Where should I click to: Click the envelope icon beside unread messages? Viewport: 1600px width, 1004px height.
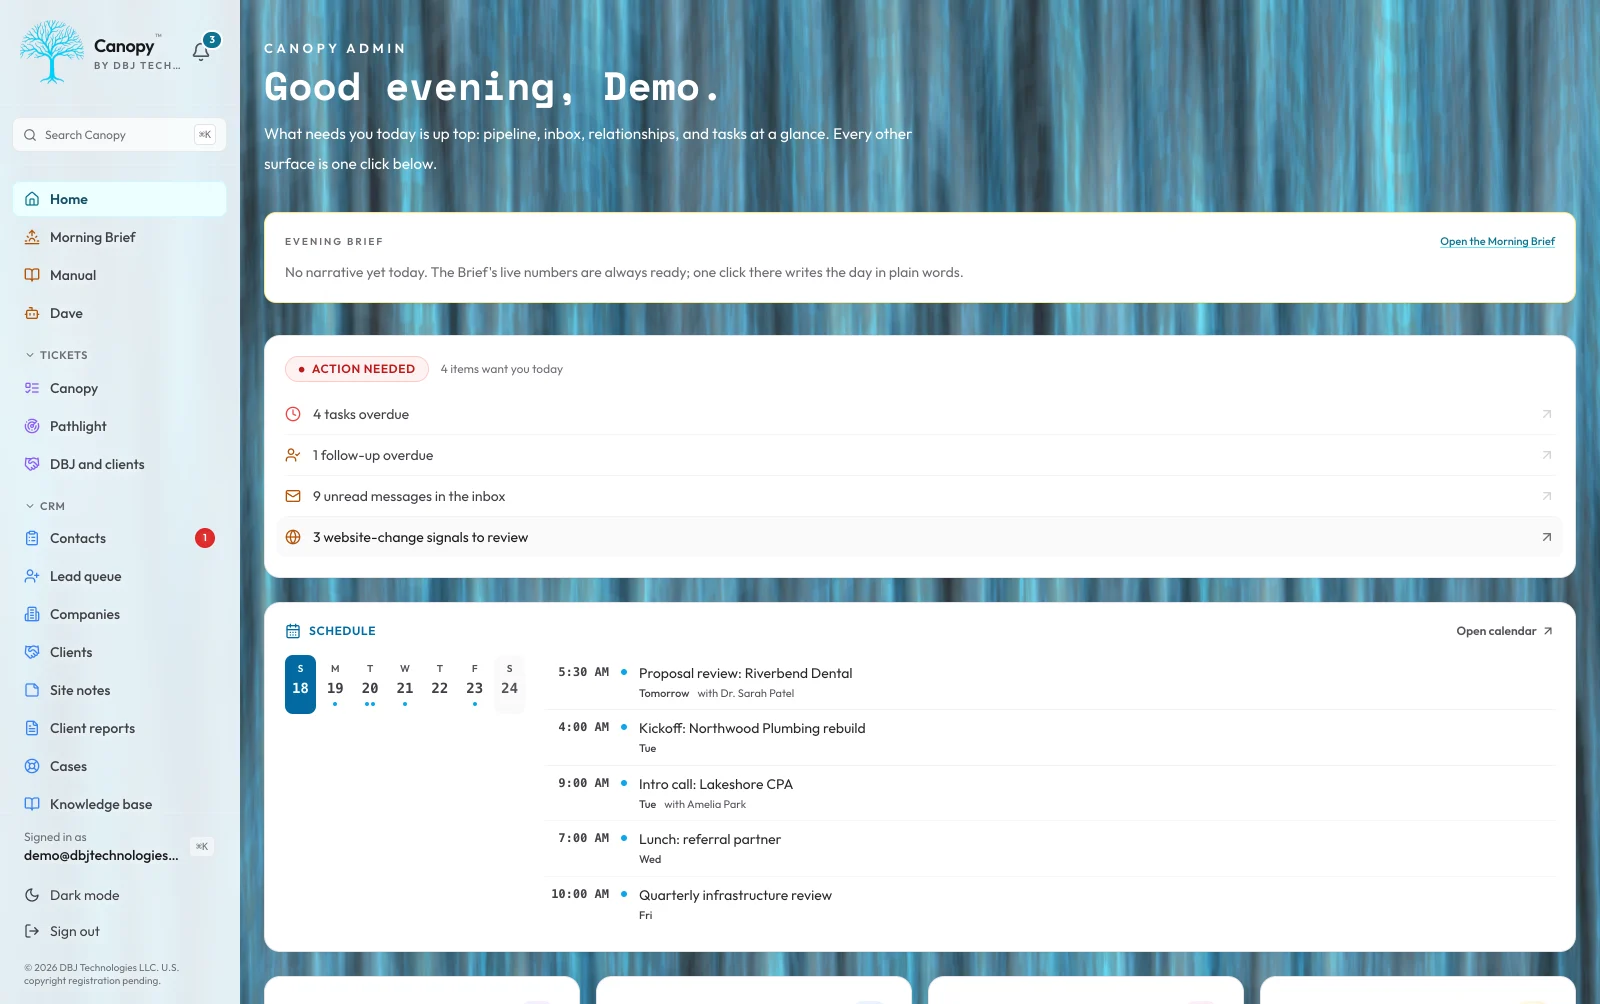pyautogui.click(x=293, y=496)
